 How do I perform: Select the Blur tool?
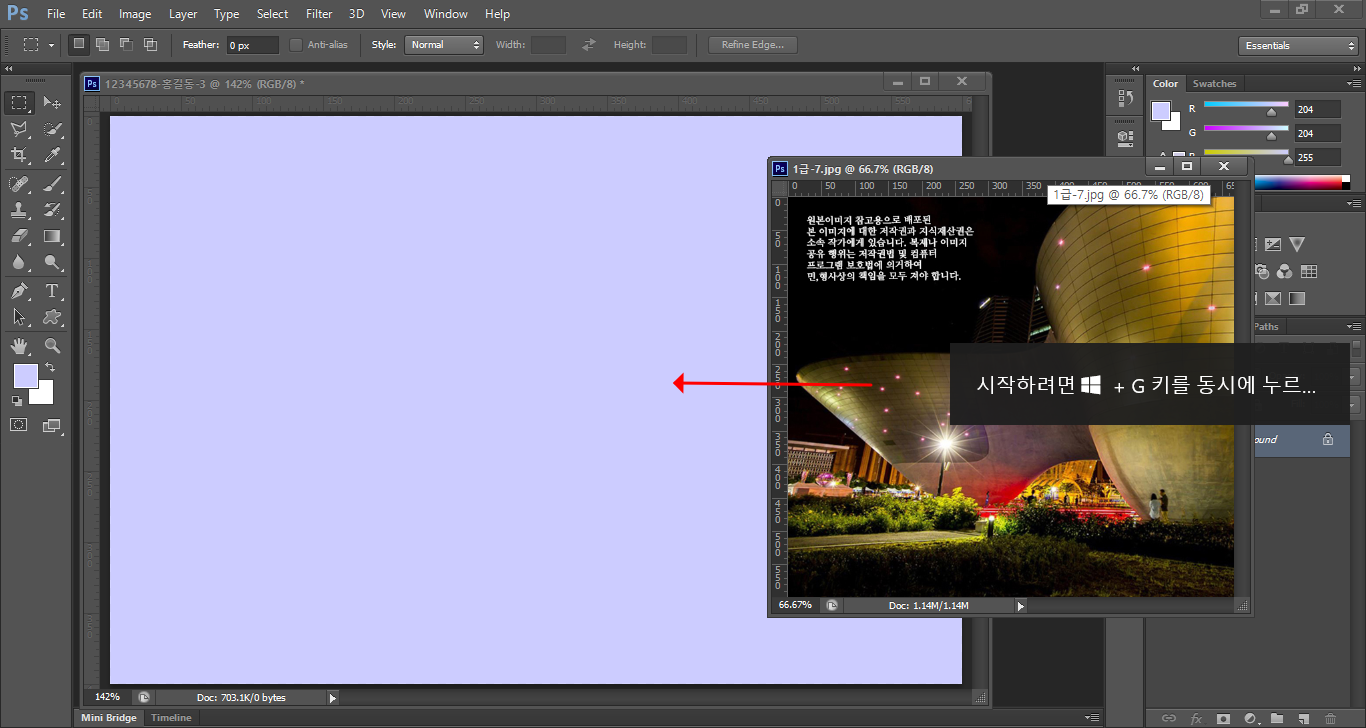pos(19,263)
